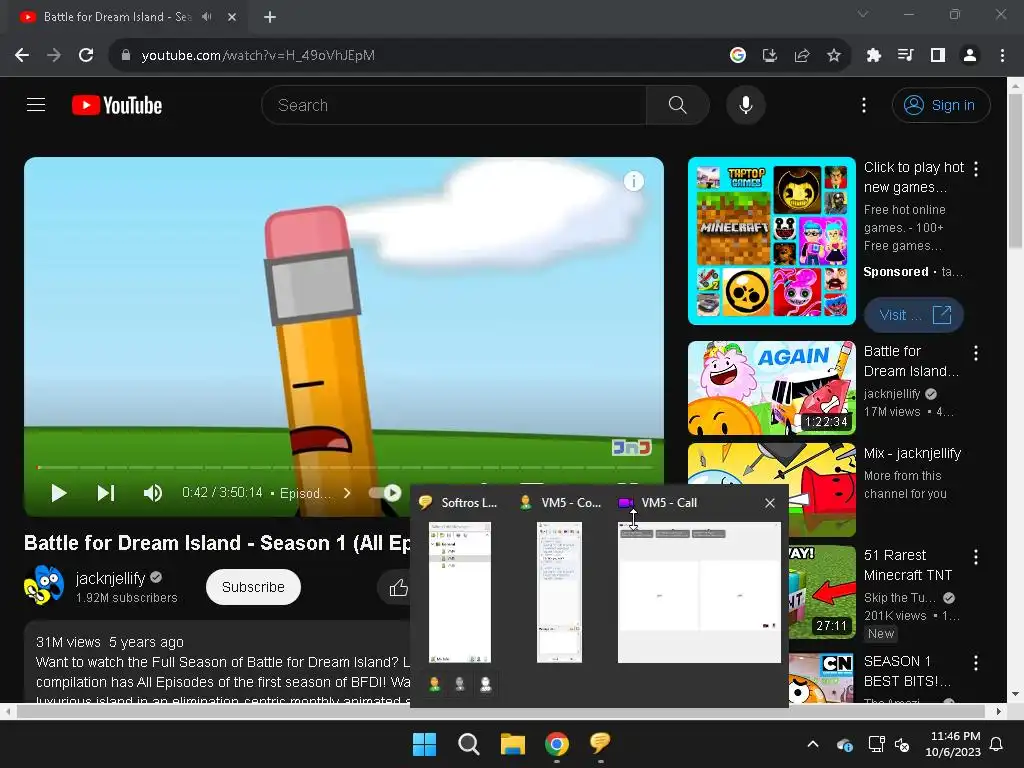Click Visit button on sponsored ad

(x=914, y=315)
